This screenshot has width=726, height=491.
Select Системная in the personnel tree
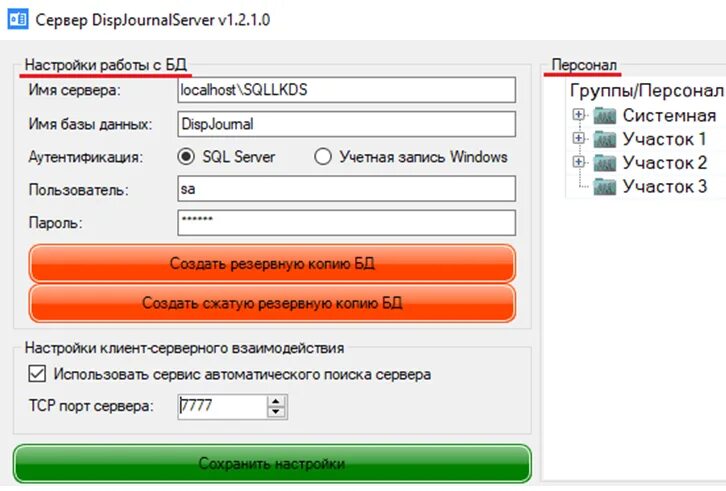[669, 115]
